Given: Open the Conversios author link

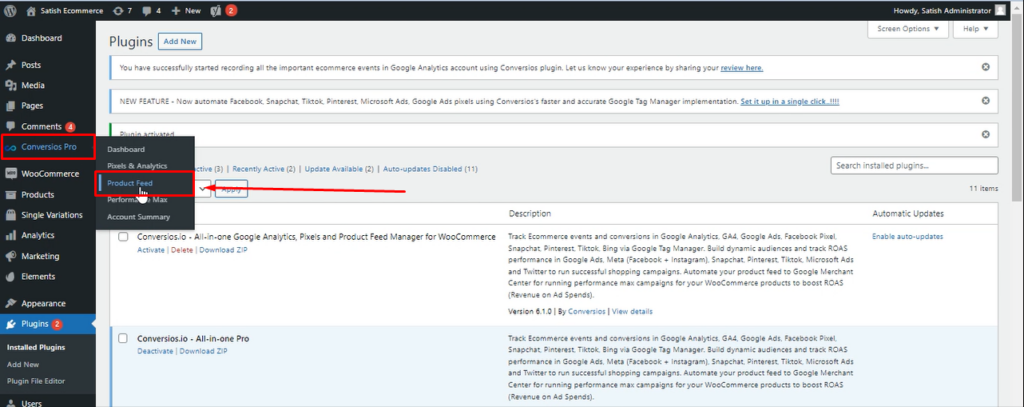Looking at the screenshot, I should point(586,312).
